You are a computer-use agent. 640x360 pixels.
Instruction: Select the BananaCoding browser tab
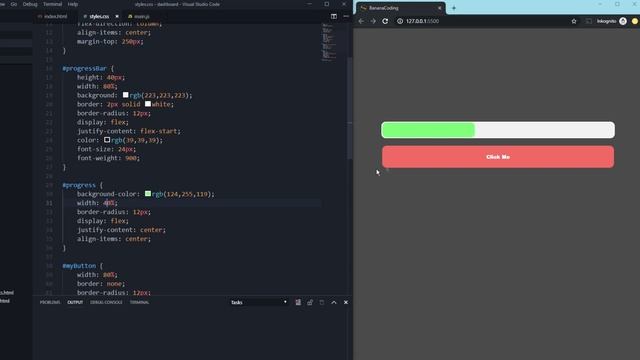(399, 8)
